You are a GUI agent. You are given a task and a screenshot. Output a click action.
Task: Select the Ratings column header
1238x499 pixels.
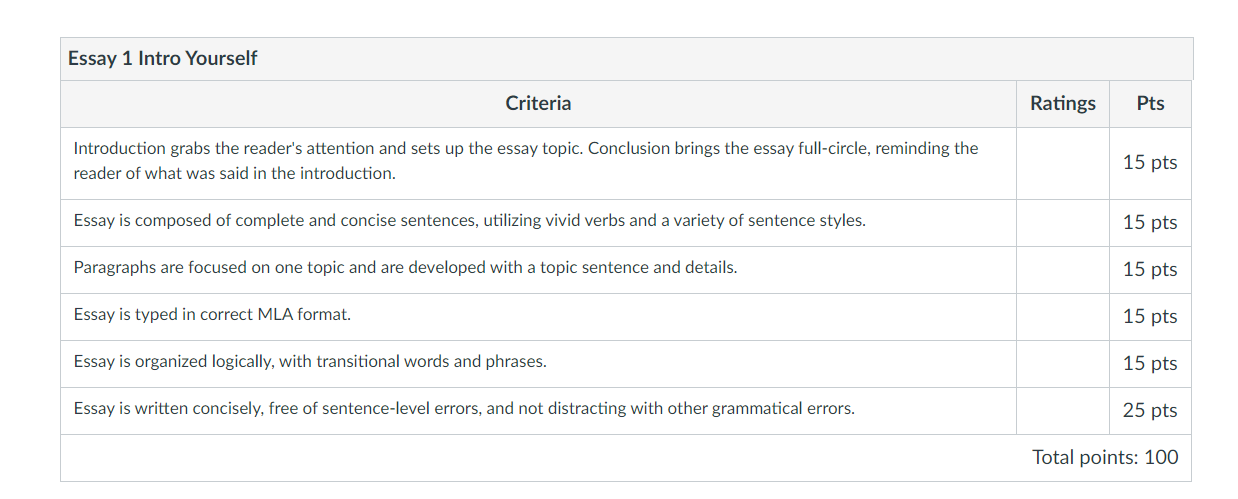pyautogui.click(x=1063, y=103)
